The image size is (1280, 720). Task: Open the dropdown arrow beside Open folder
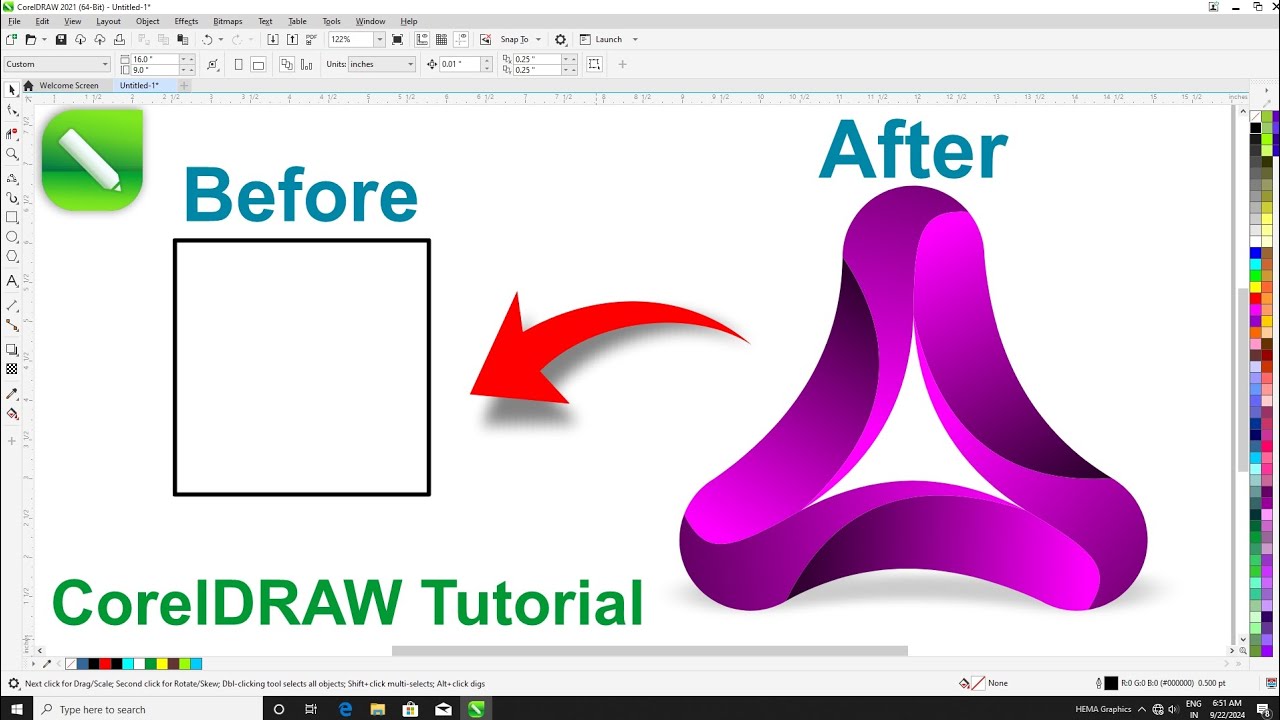(45, 39)
